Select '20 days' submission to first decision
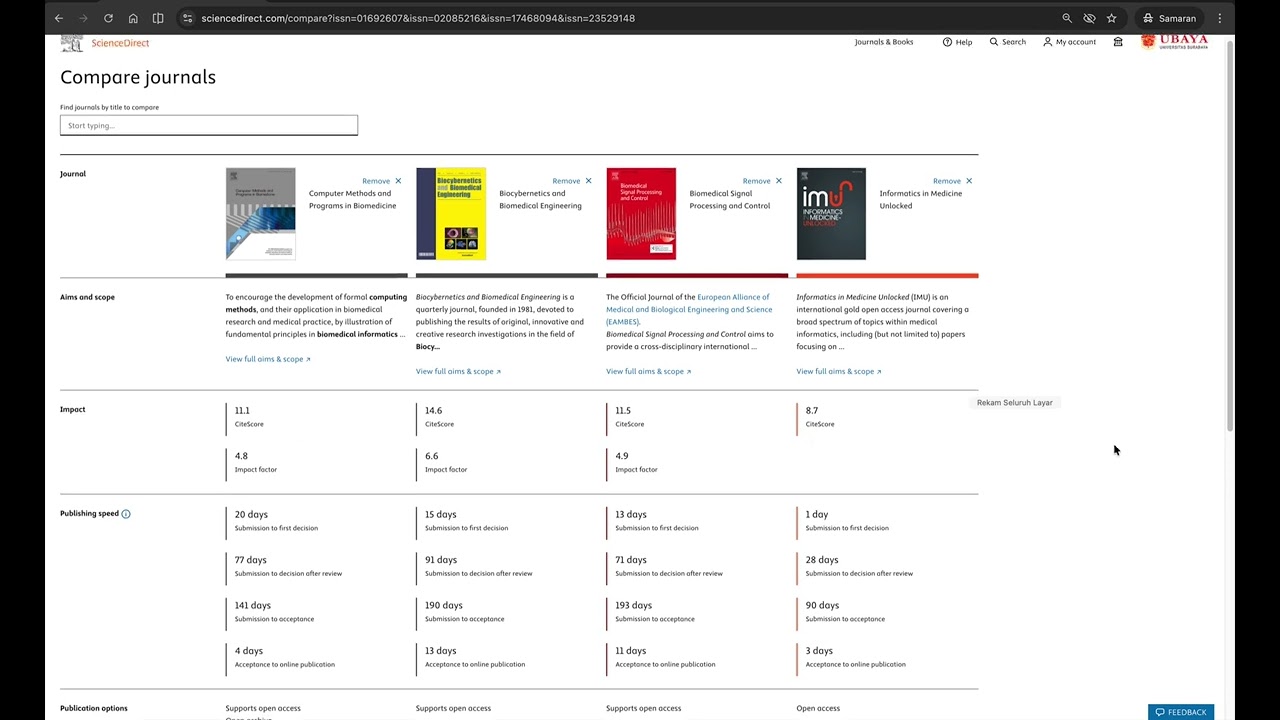Screen dimensions: 1280x720 pyautogui.click(x=251, y=514)
